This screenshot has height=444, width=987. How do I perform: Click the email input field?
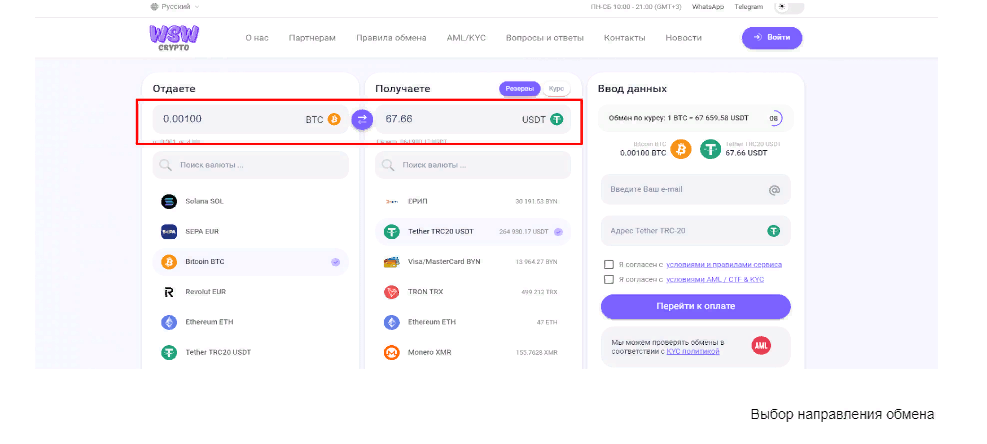[x=684, y=189]
